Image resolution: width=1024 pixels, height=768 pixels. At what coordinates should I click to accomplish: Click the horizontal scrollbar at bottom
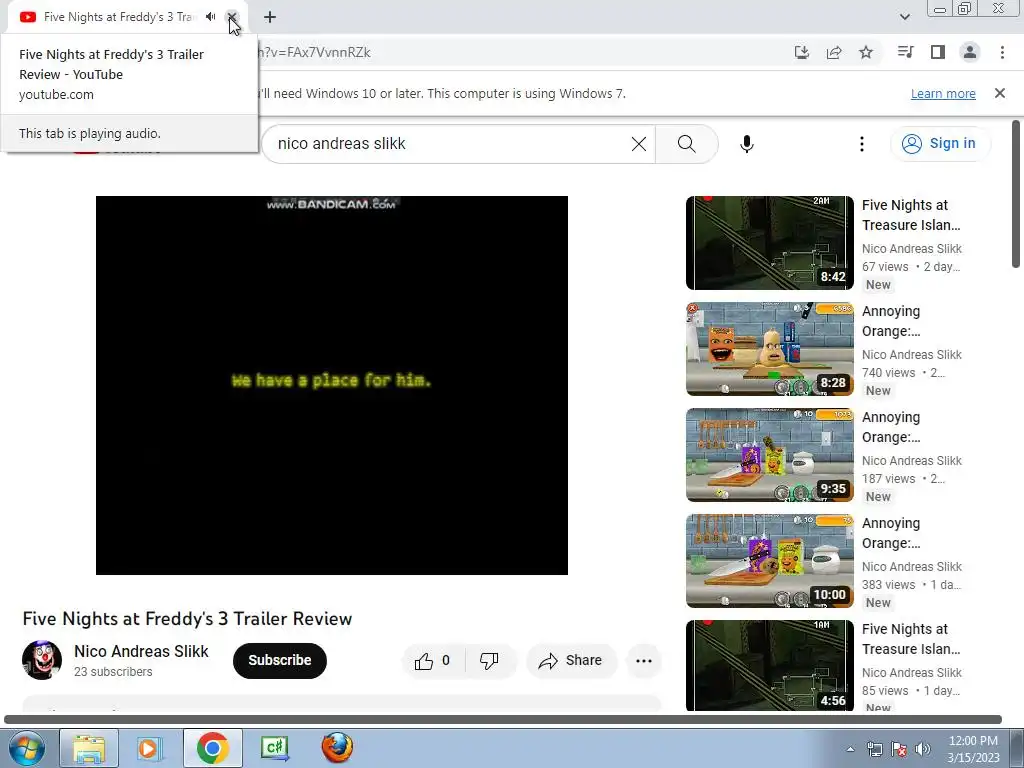pyautogui.click(x=503, y=720)
